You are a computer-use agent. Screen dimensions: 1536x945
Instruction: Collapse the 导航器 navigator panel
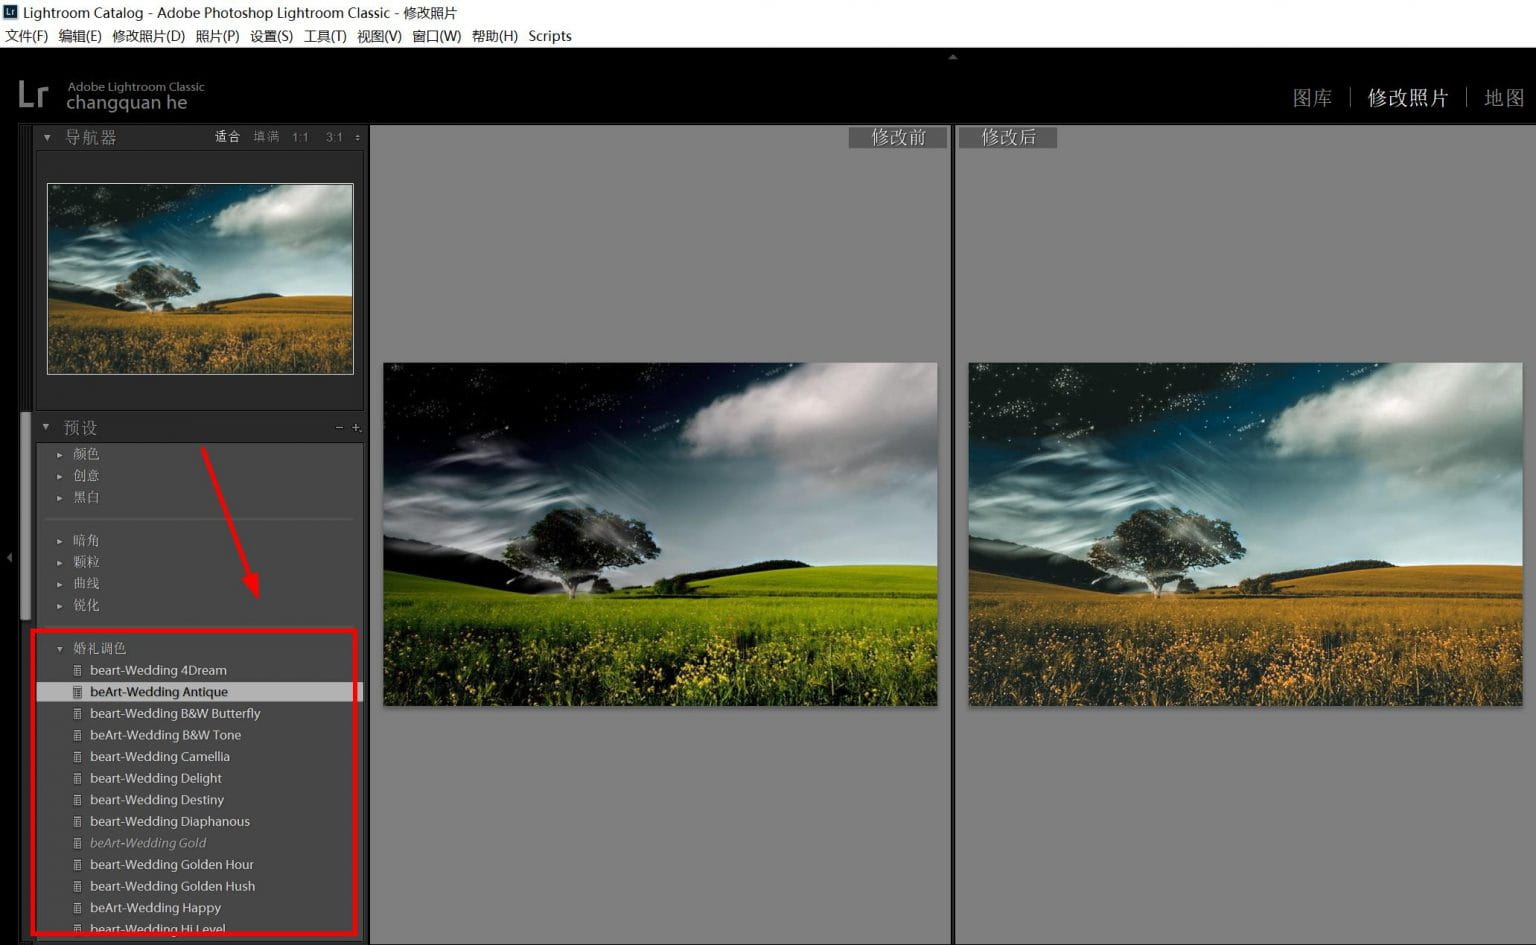47,137
